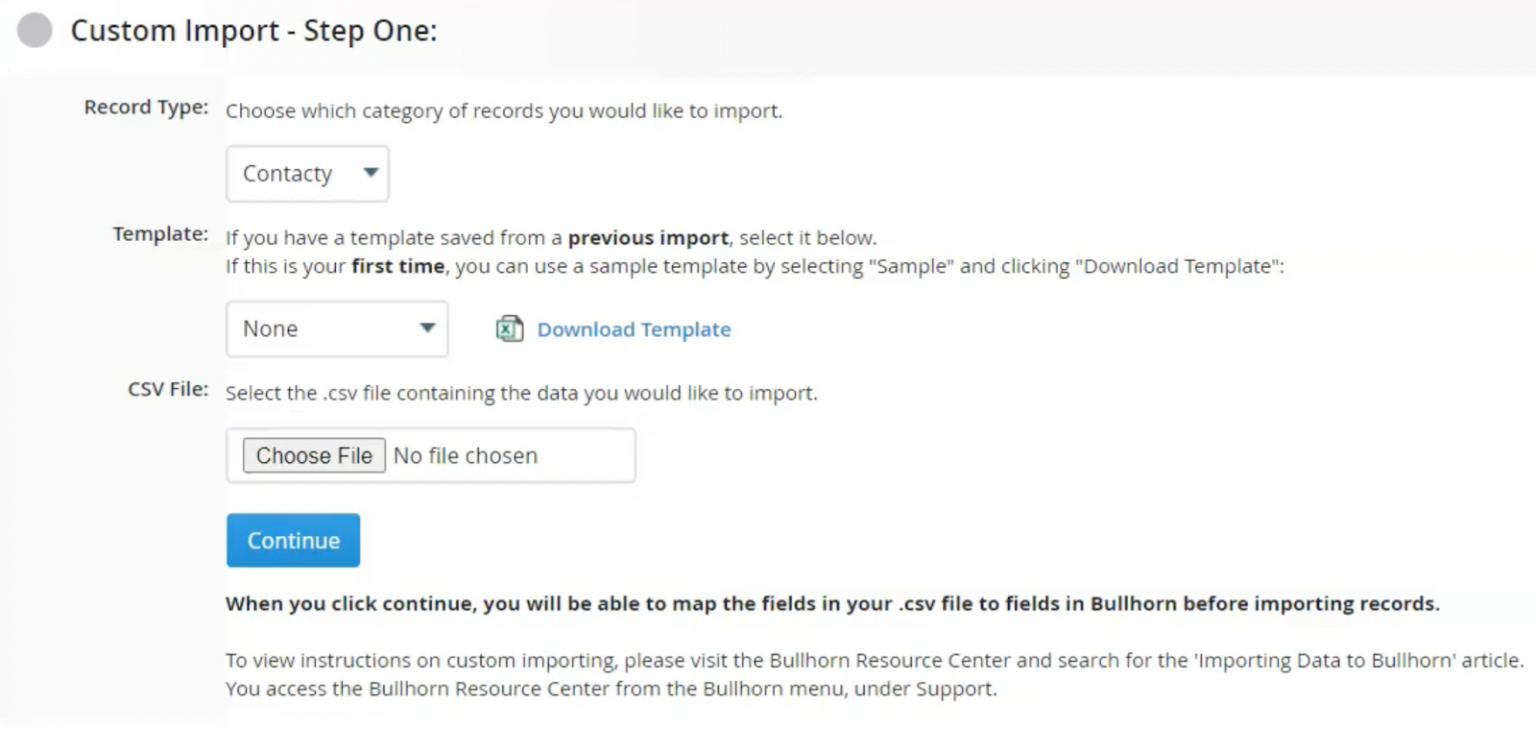The width and height of the screenshot is (1536, 729).
Task: Click the bold 'first time' text
Action: click(x=397, y=267)
